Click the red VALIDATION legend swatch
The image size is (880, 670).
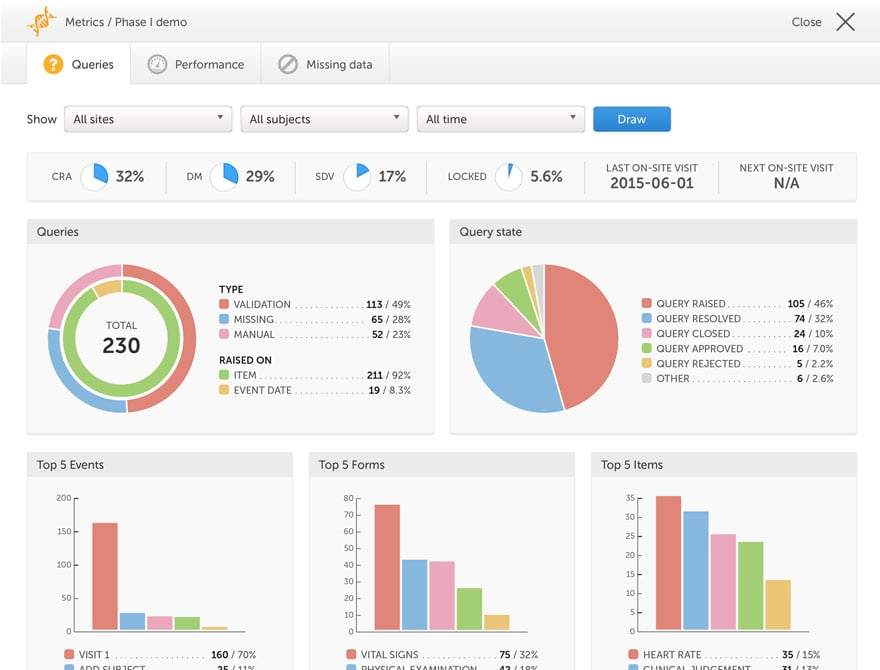point(224,304)
